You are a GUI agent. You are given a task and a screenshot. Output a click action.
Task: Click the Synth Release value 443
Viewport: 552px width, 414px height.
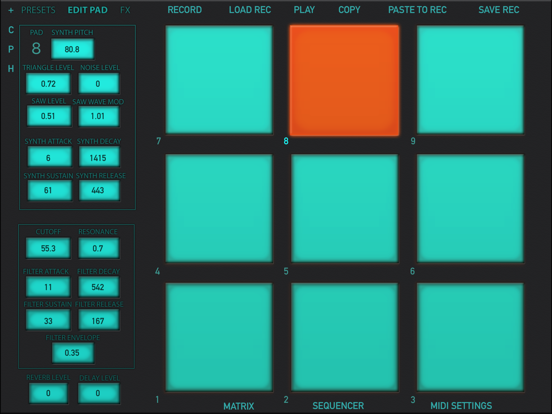(99, 190)
